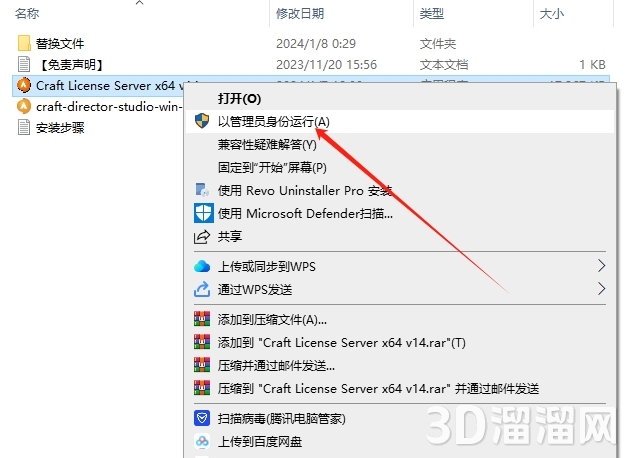Click the WPS cloud sync icon
Viewport: 634px width, 458px height.
(x=202, y=266)
